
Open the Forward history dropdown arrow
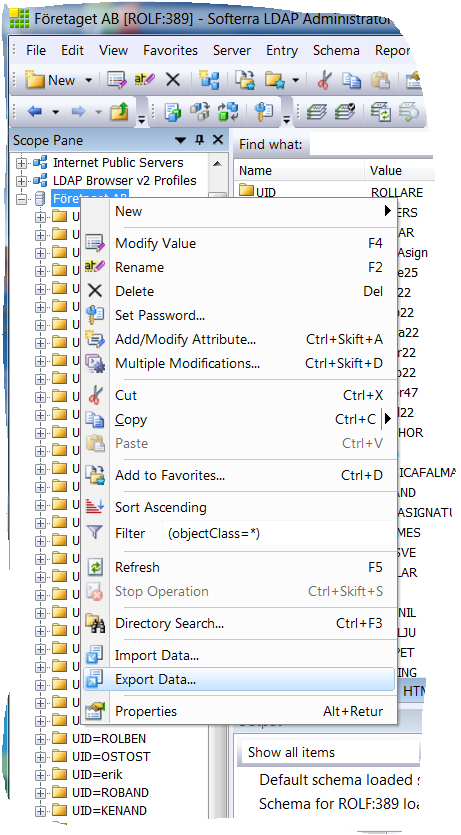[x=98, y=112]
